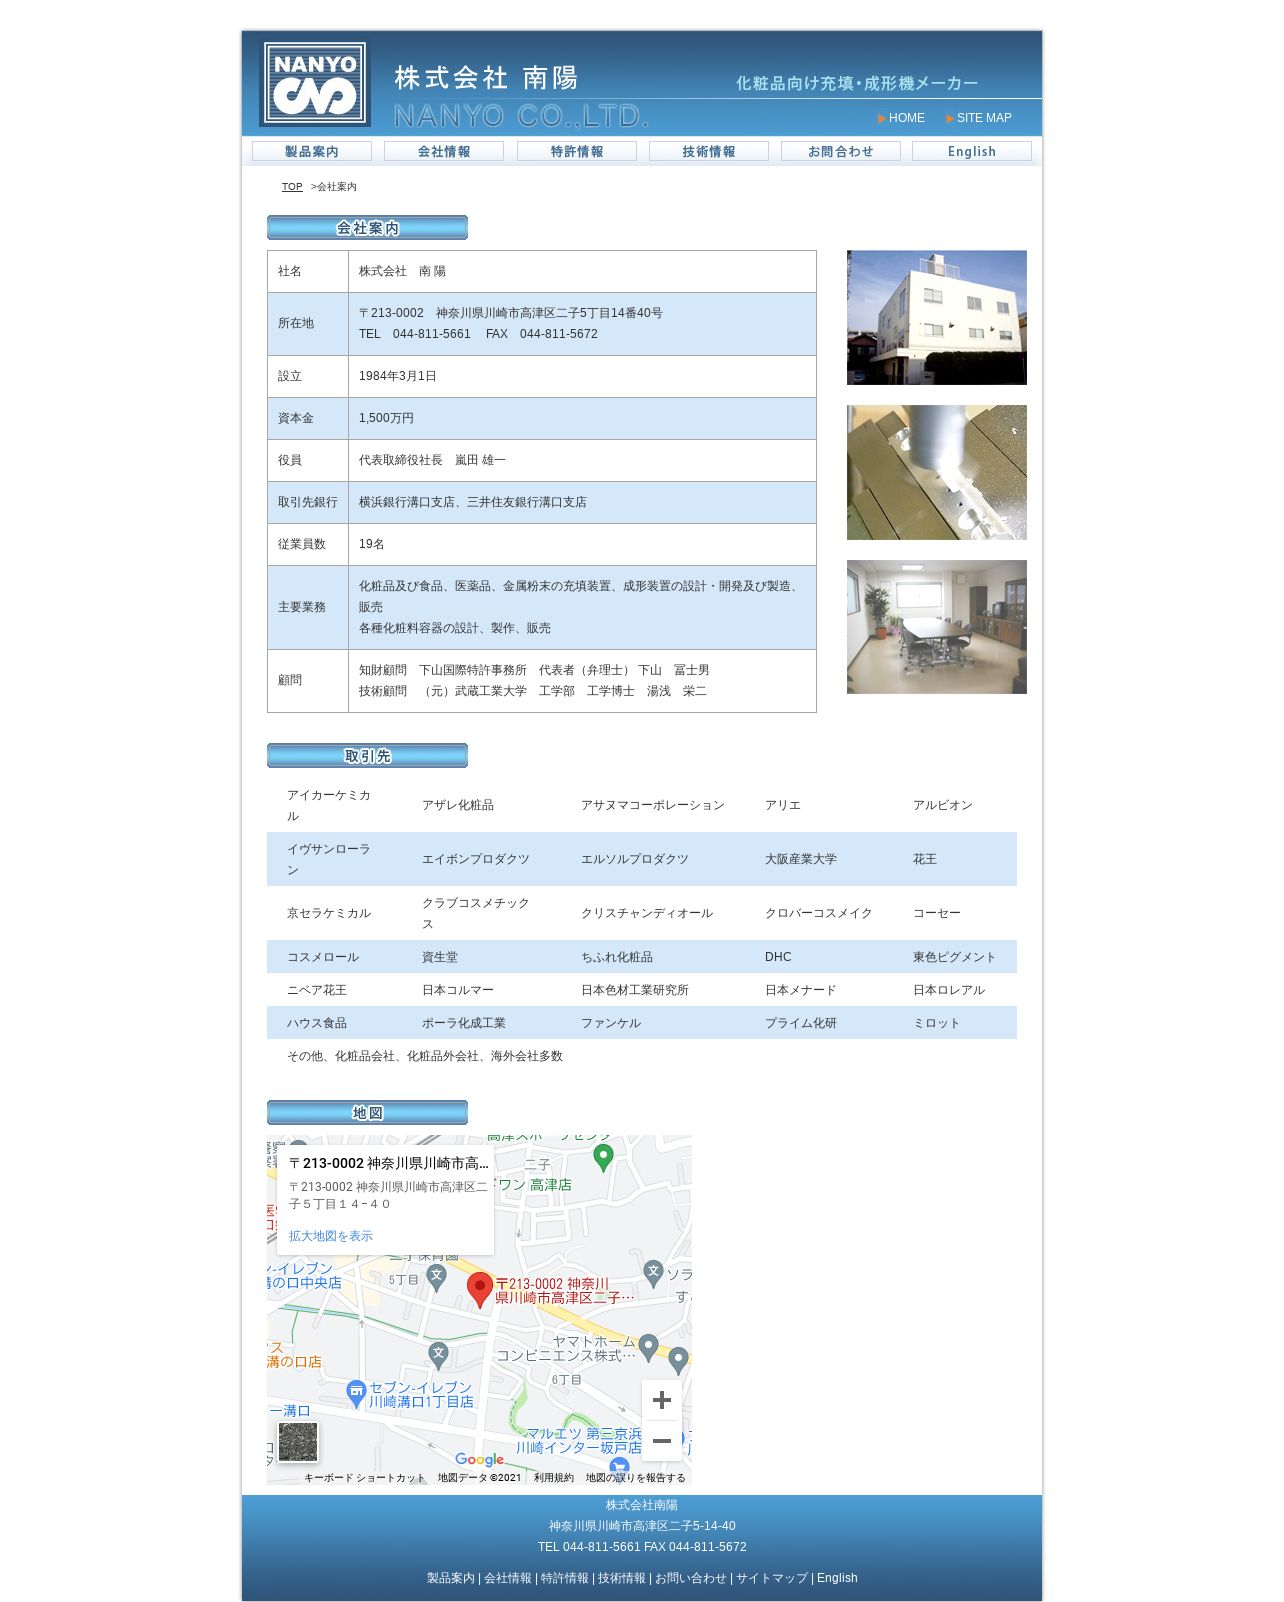Open footer 特許情報 link
The image size is (1284, 1602).
click(565, 1578)
